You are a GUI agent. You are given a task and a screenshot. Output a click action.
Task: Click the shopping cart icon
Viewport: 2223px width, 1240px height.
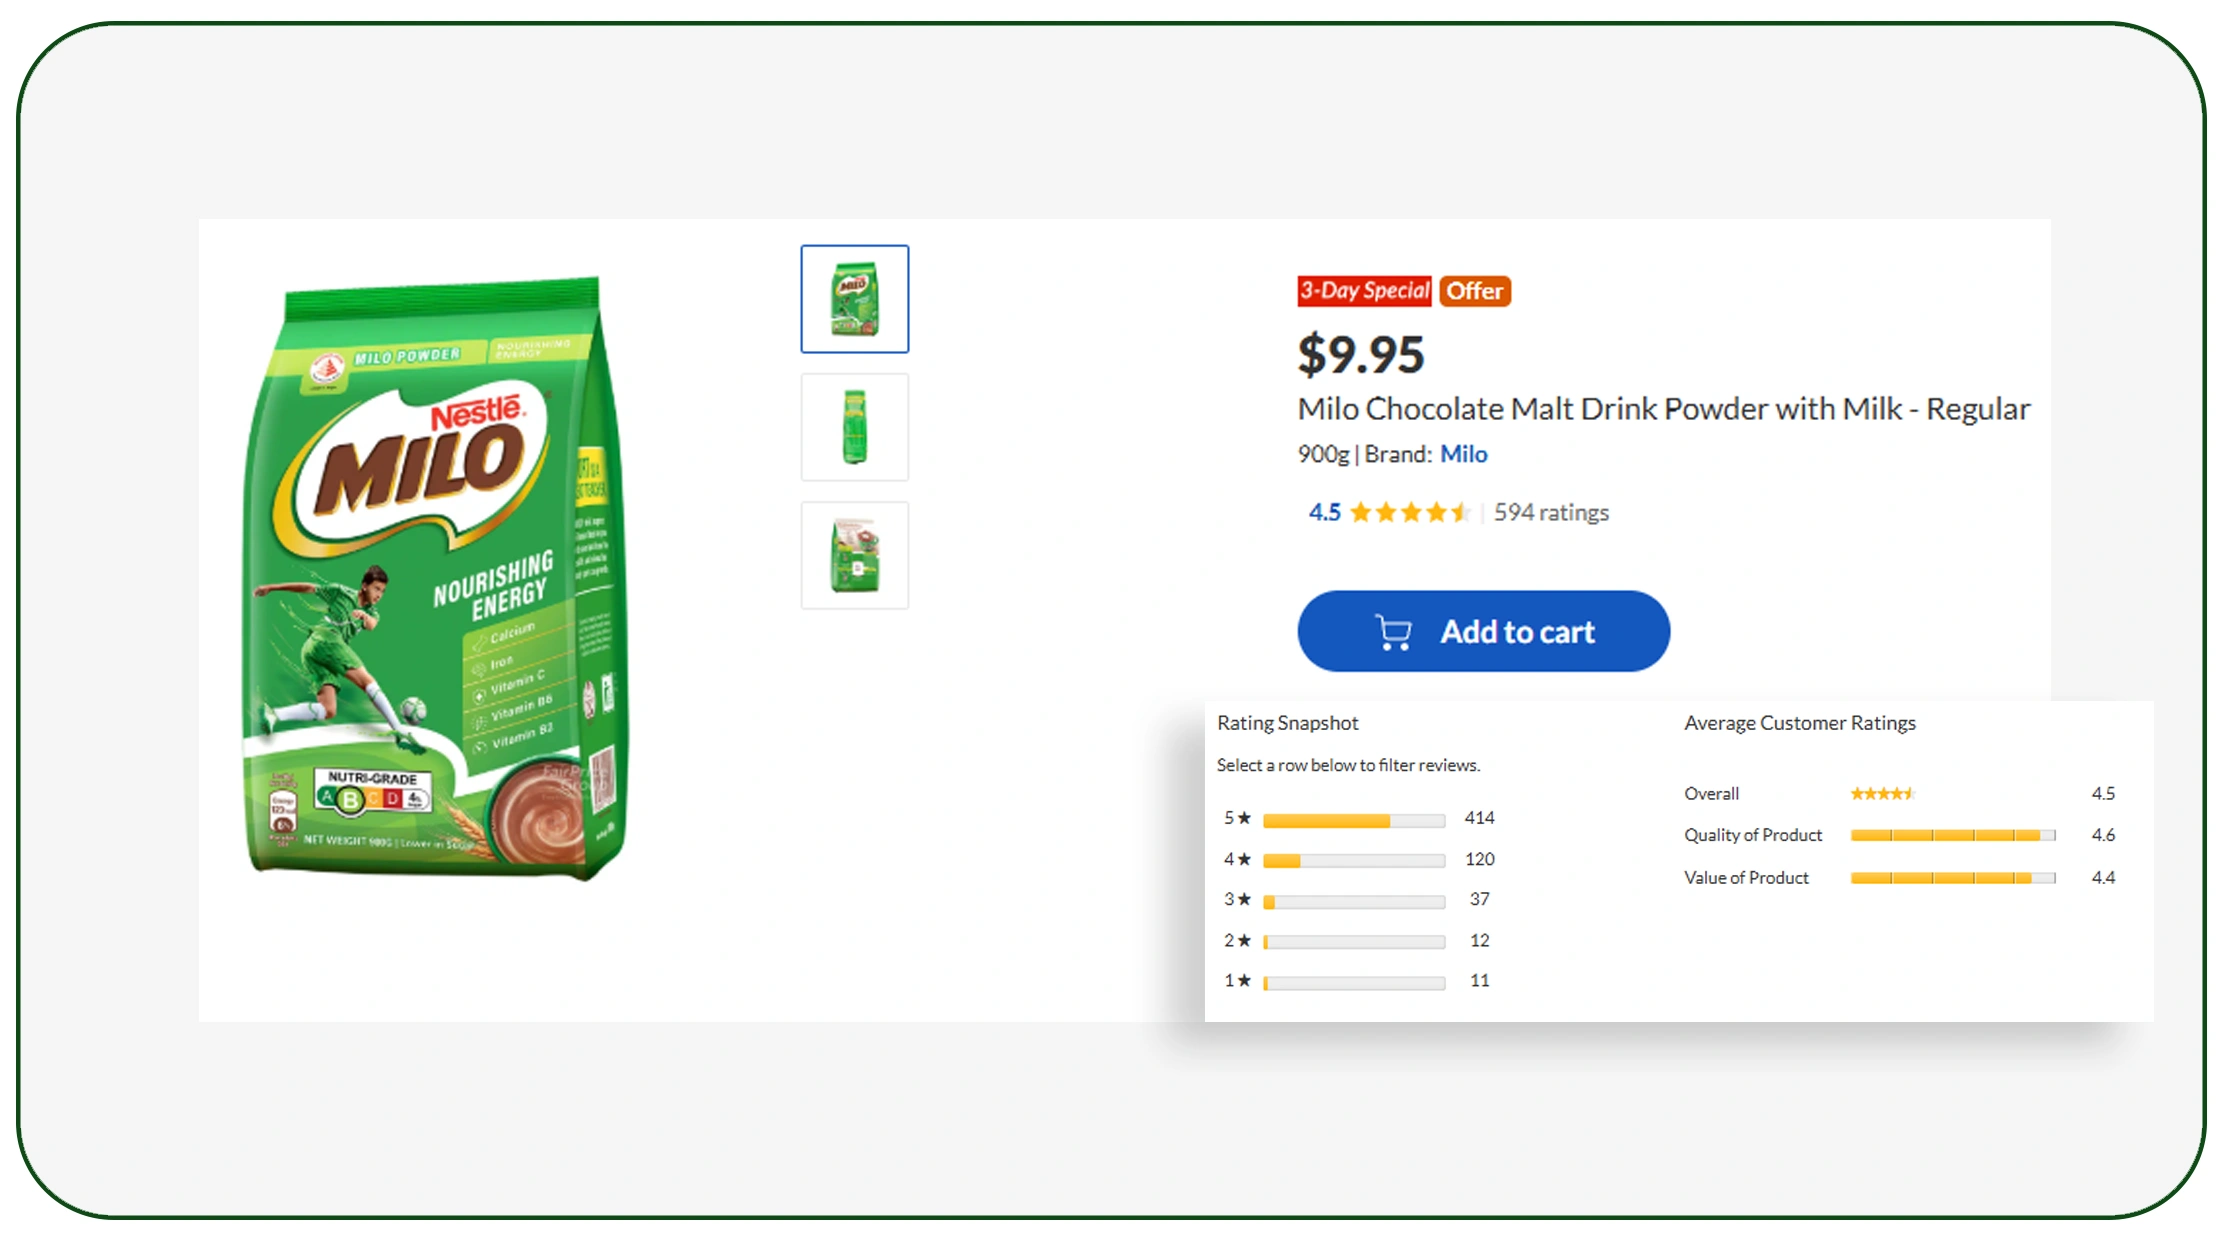(x=1393, y=632)
